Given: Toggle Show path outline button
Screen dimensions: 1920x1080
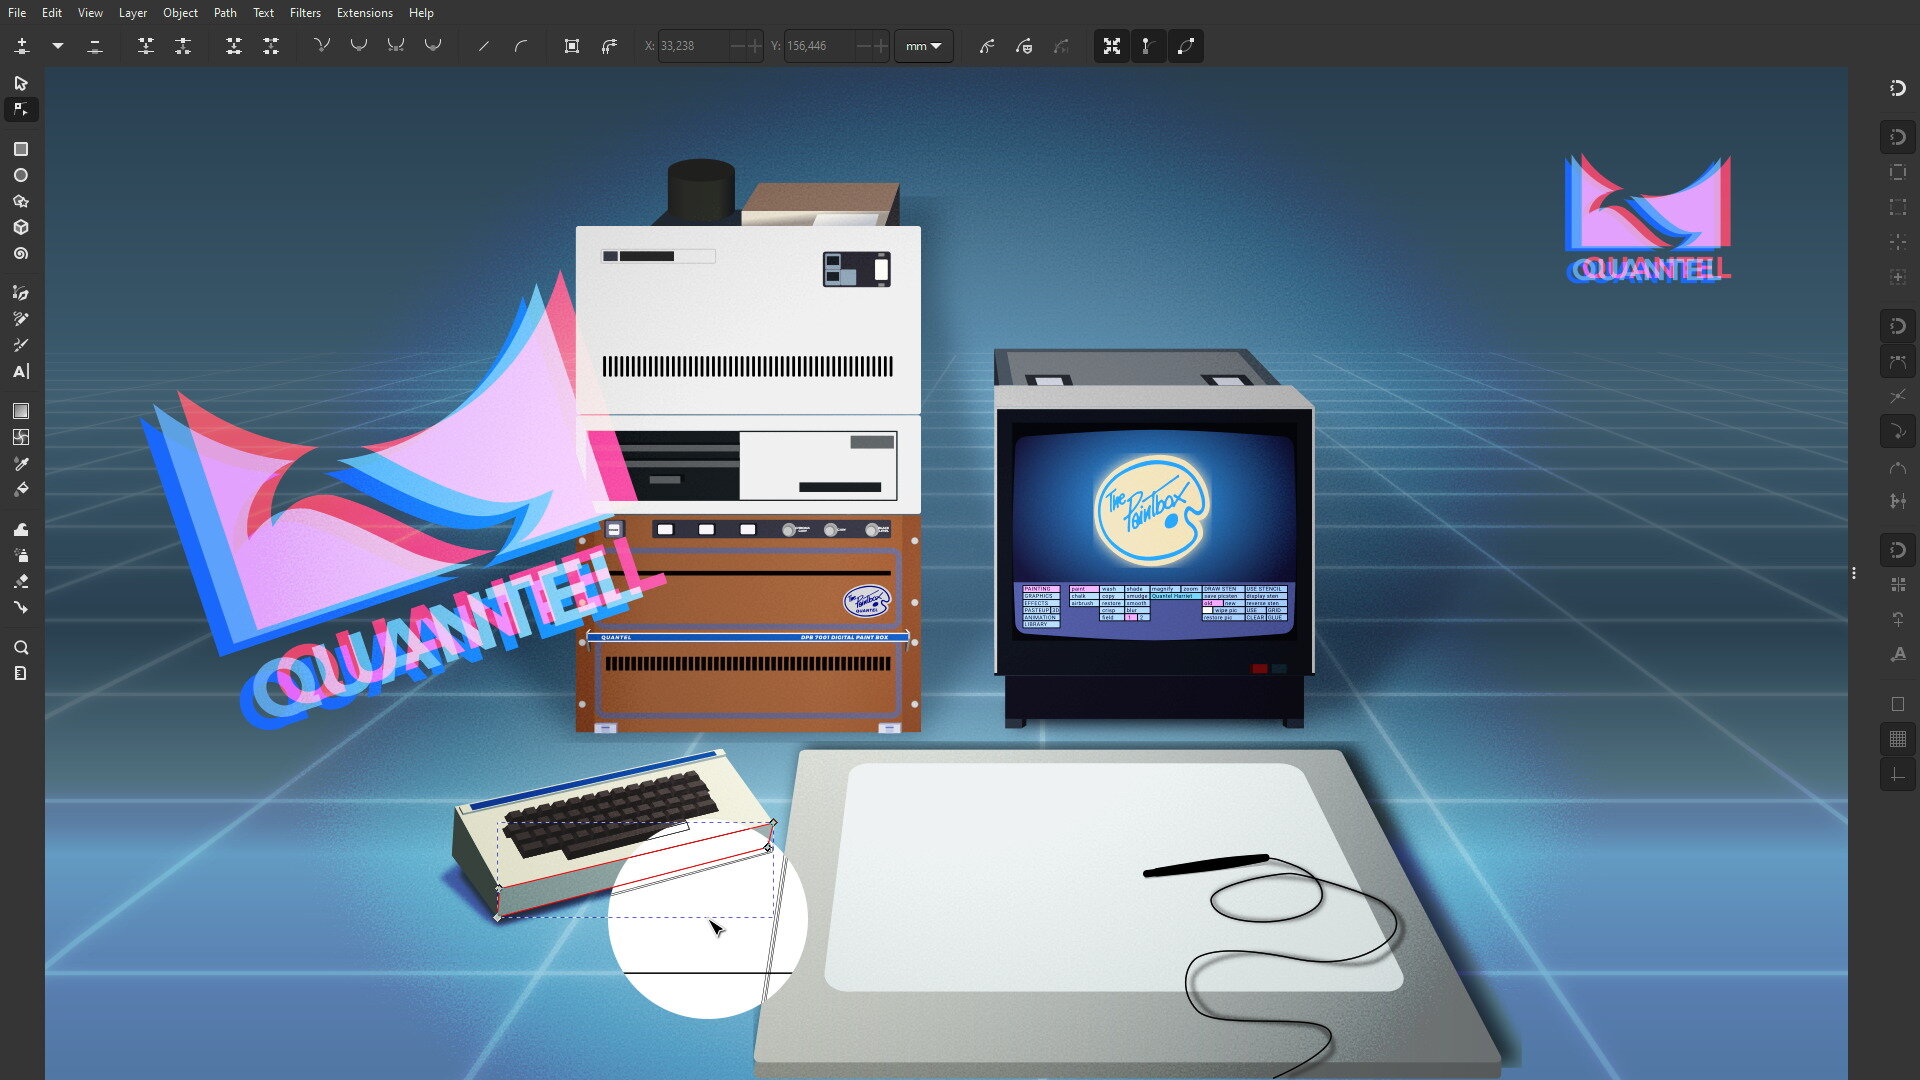Looking at the screenshot, I should (x=1186, y=46).
